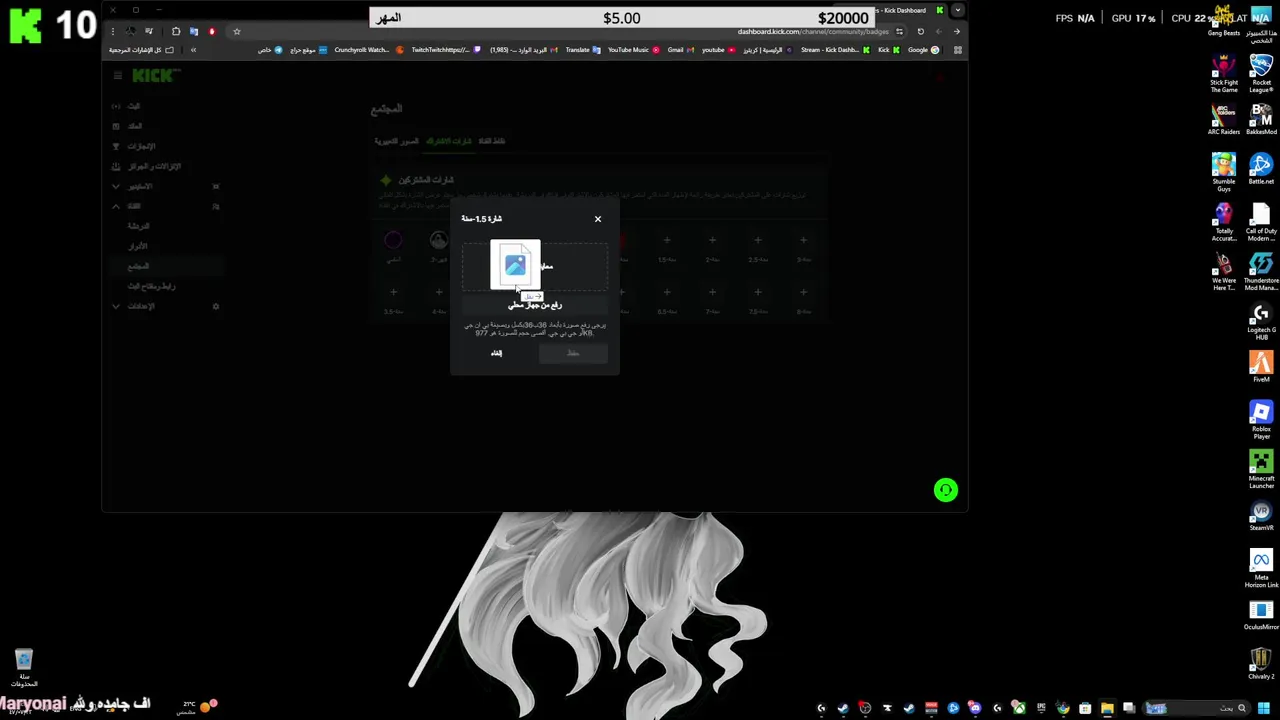Switch to the نقاط القناة tab
1280x720 pixels.
(492, 141)
